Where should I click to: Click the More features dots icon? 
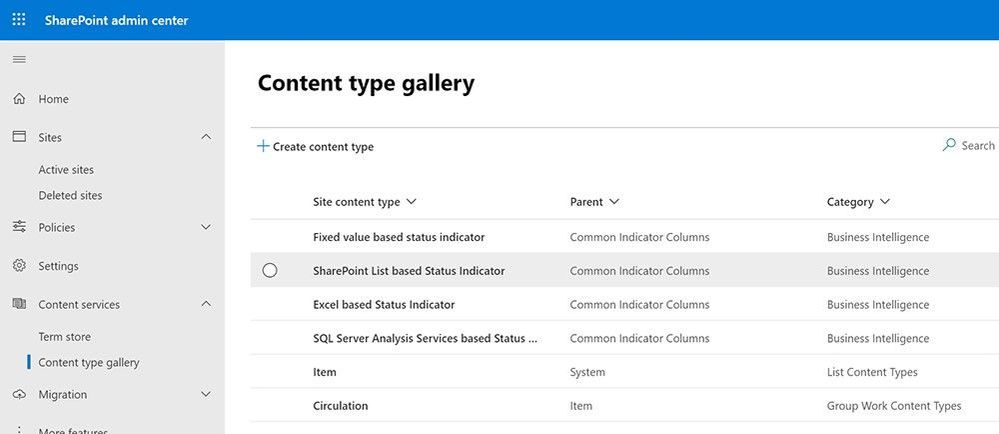pos(19,430)
